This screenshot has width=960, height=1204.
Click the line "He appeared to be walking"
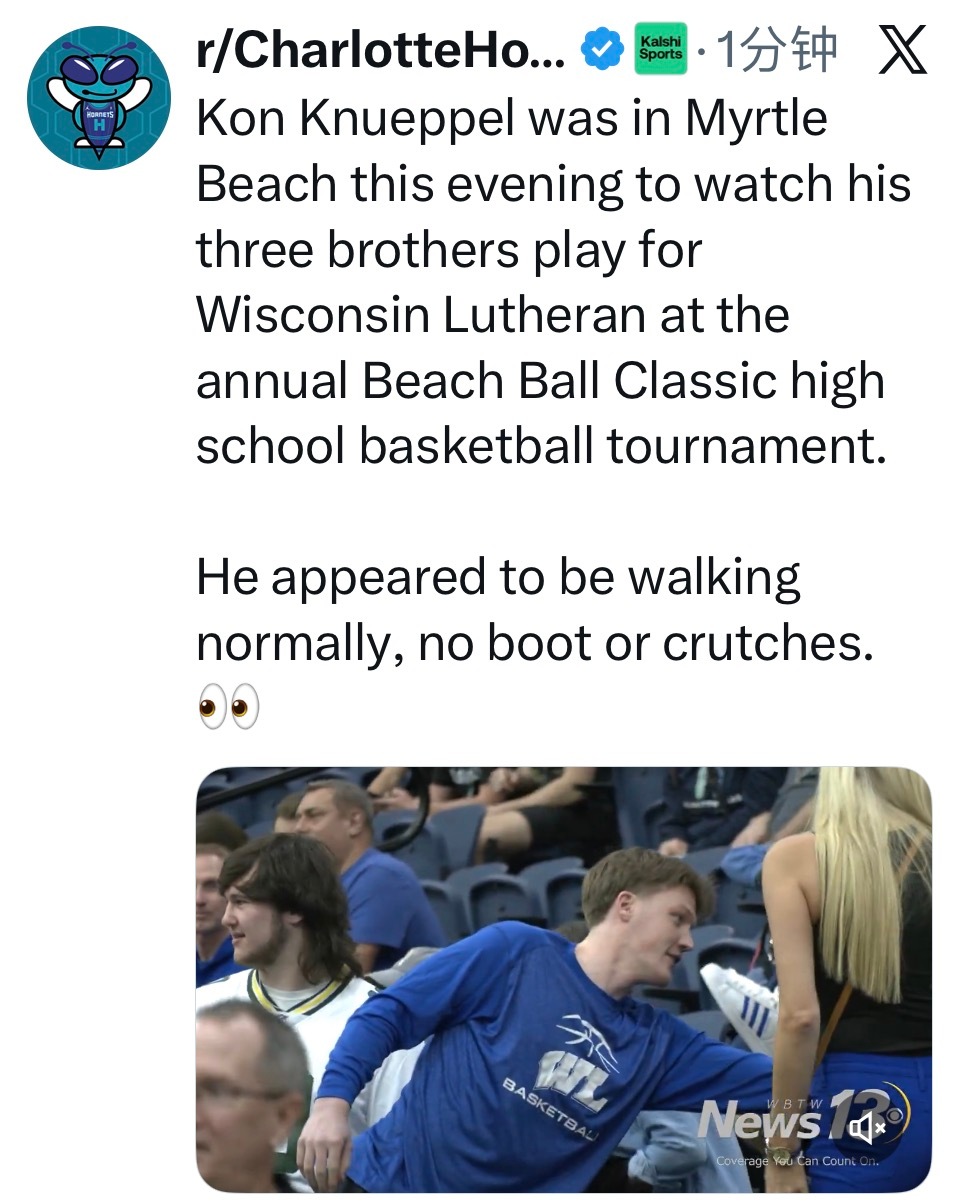(498, 577)
